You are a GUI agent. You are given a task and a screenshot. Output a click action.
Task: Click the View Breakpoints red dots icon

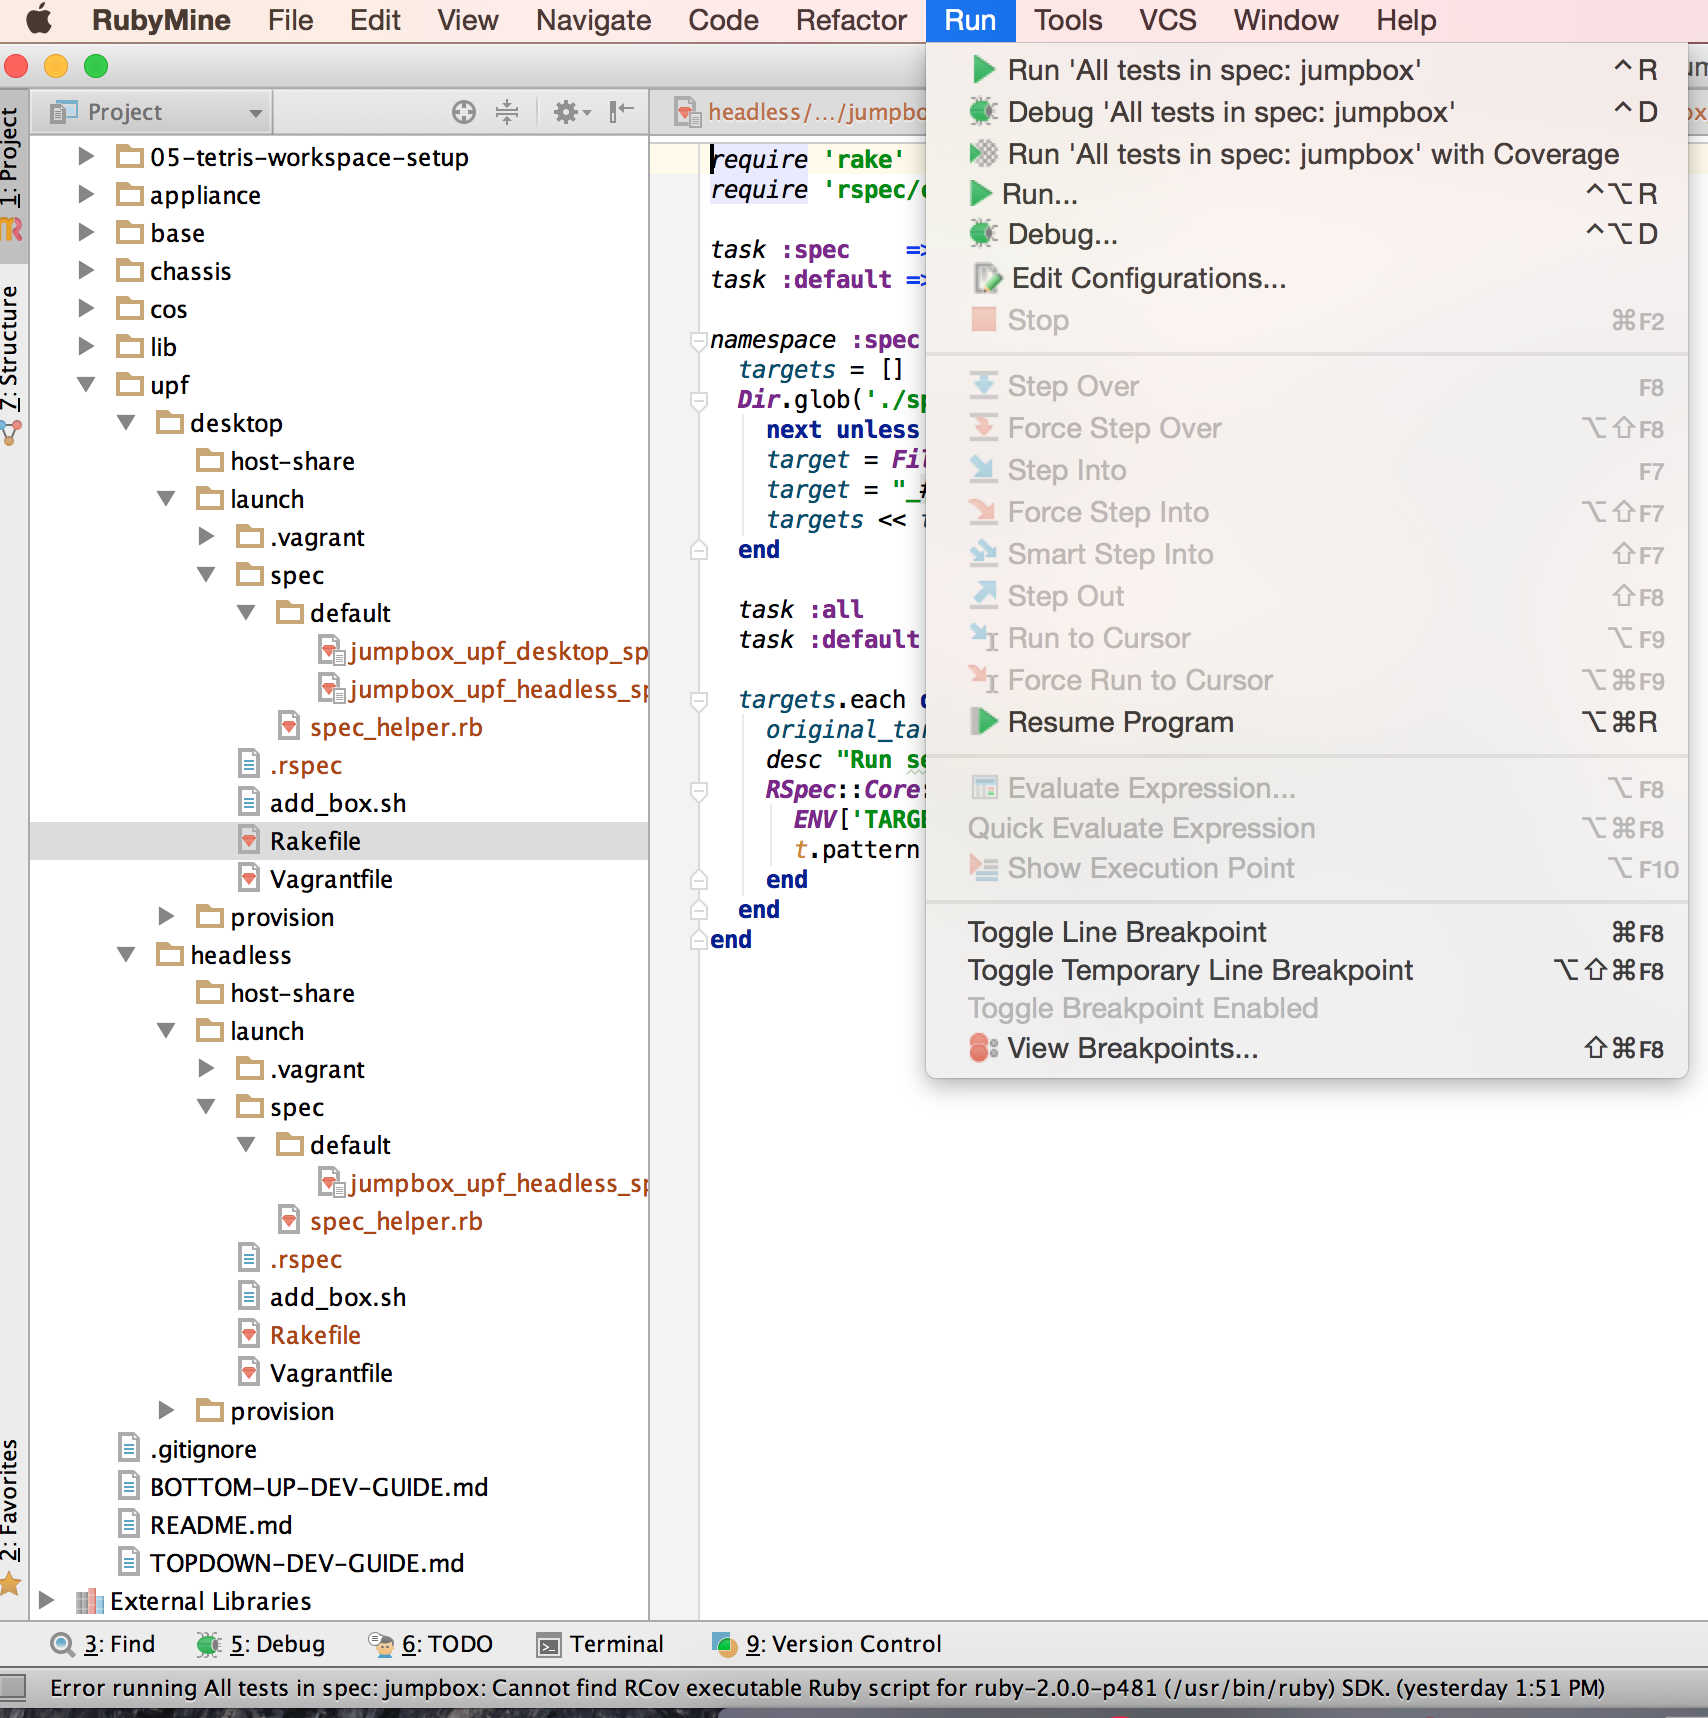click(984, 1048)
